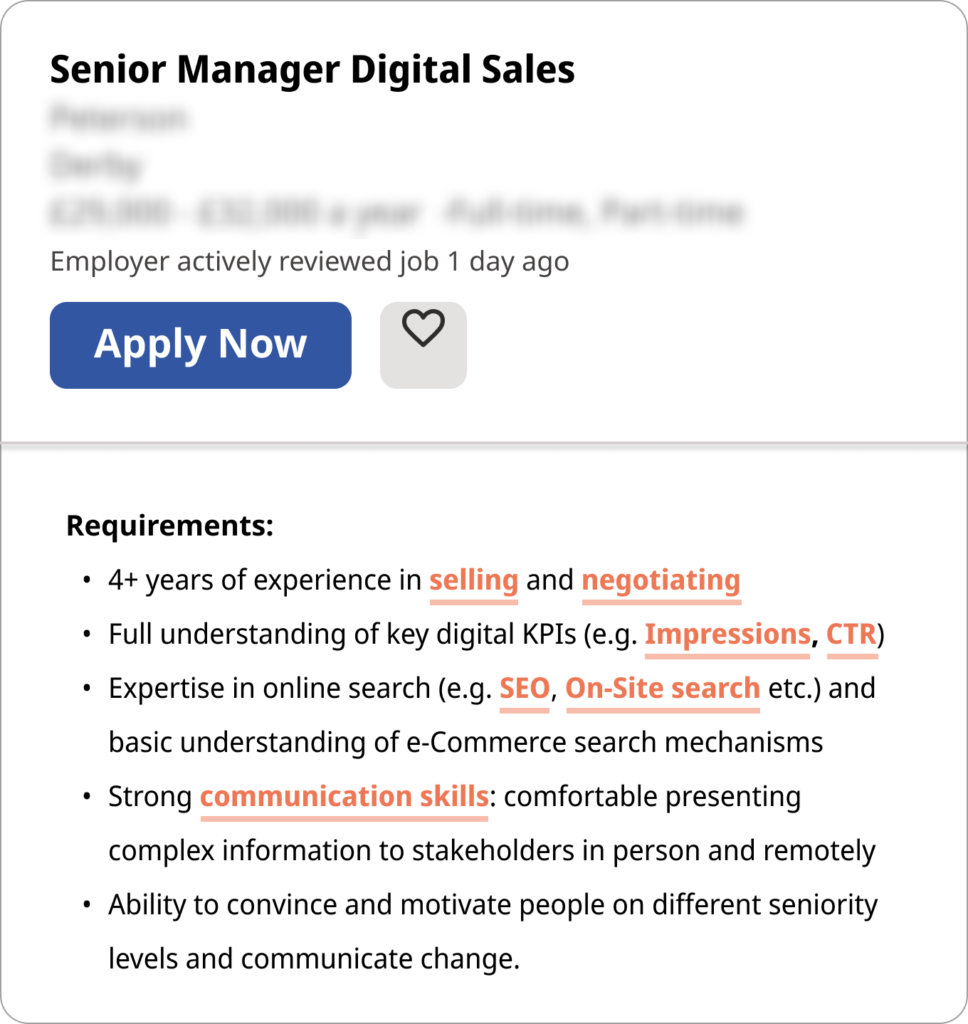Click the blurred company name below the title
Image resolution: width=968 pixels, height=1024 pixels.
(x=118, y=119)
